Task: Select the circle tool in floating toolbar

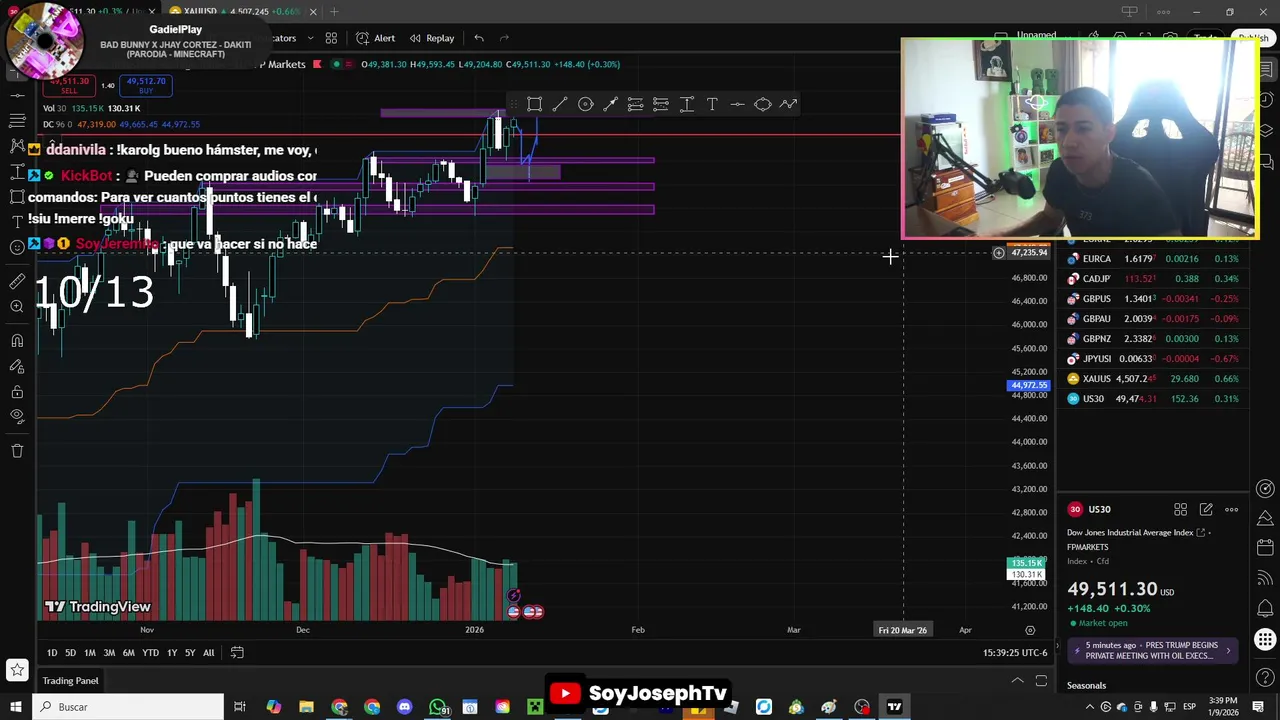Action: pos(585,104)
